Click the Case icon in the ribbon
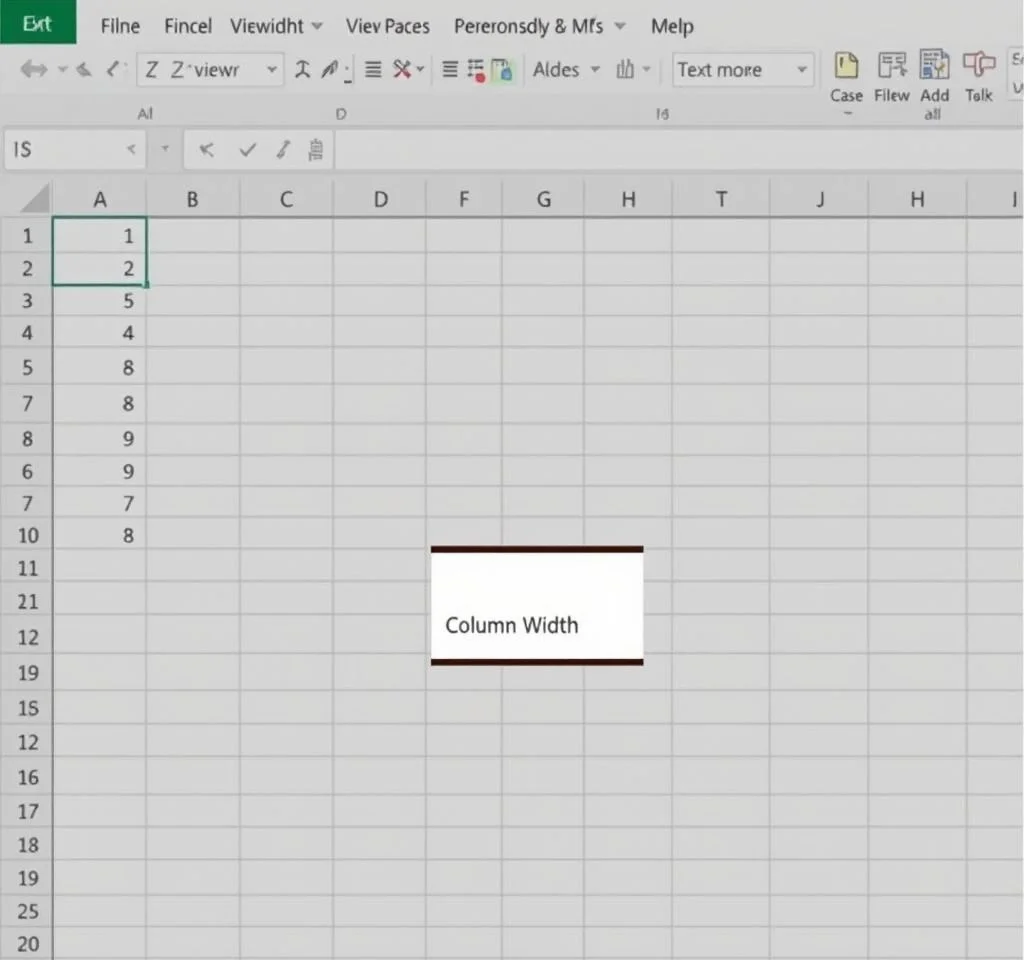The image size is (1024, 960). [846, 67]
